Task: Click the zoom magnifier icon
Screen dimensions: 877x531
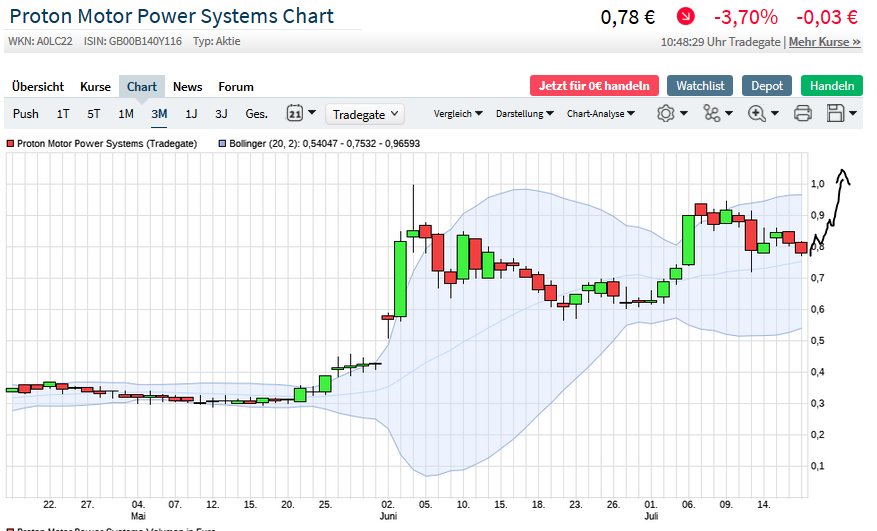Action: [757, 114]
